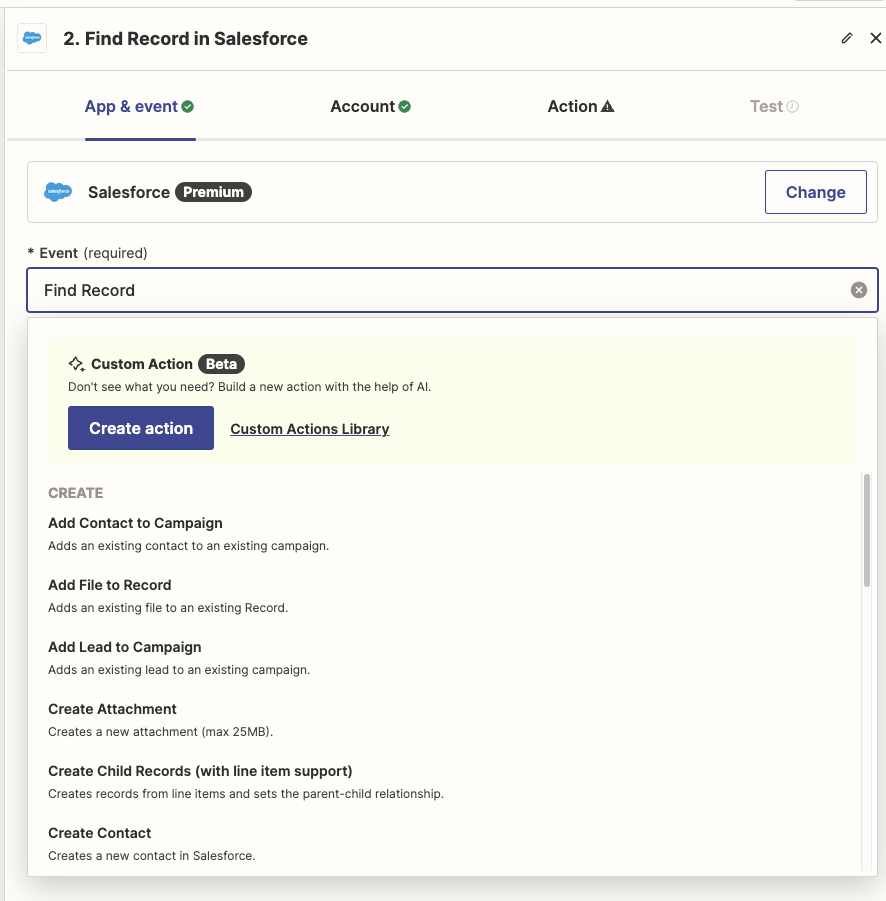
Task: Click the Premium badge
Action: (x=213, y=192)
